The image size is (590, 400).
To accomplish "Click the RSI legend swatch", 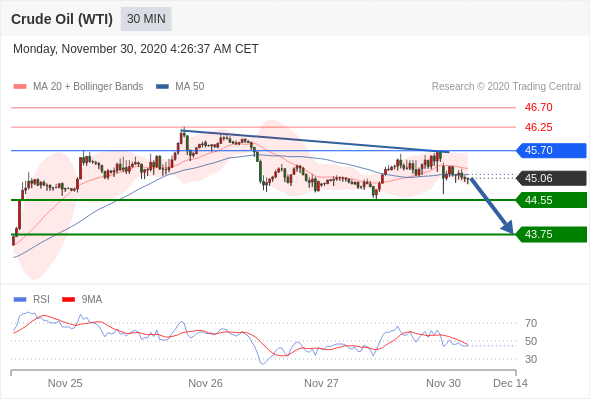I will click(20, 300).
